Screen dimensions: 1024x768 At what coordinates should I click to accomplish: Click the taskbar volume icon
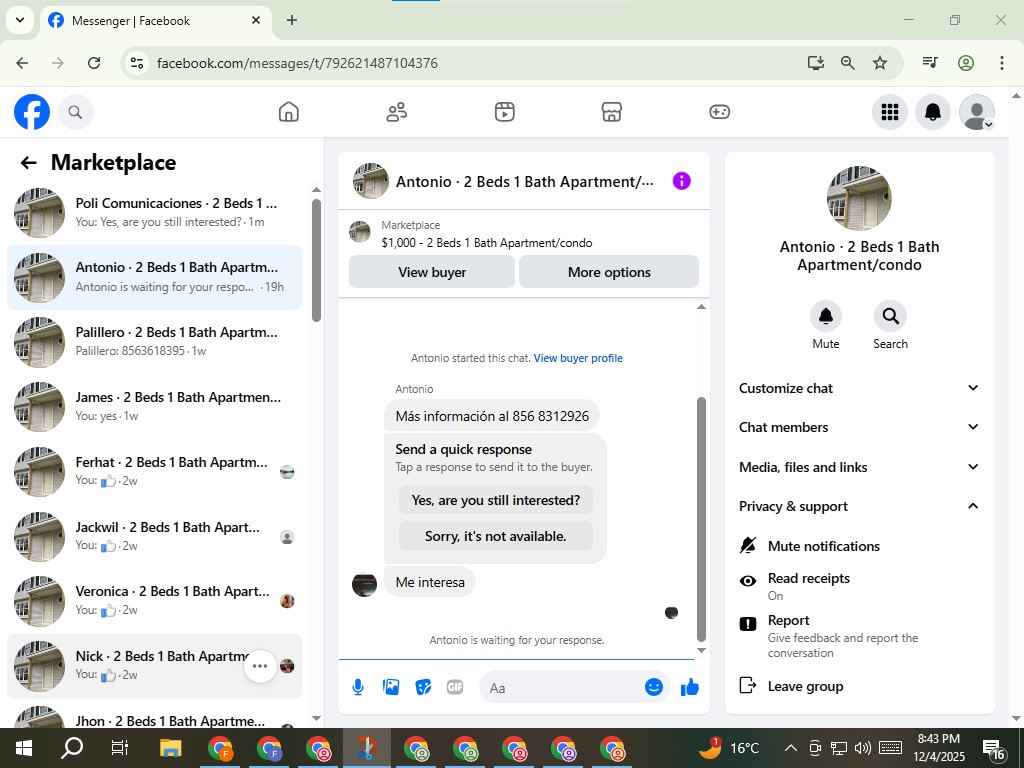(x=863, y=748)
